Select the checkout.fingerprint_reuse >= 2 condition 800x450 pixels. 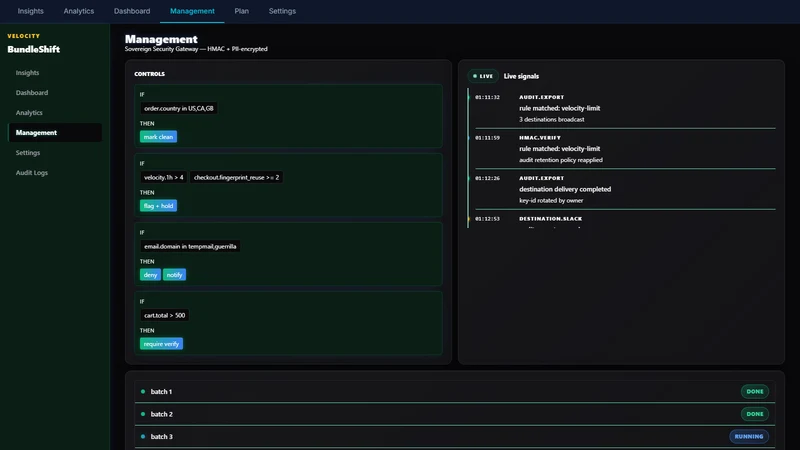click(236, 178)
